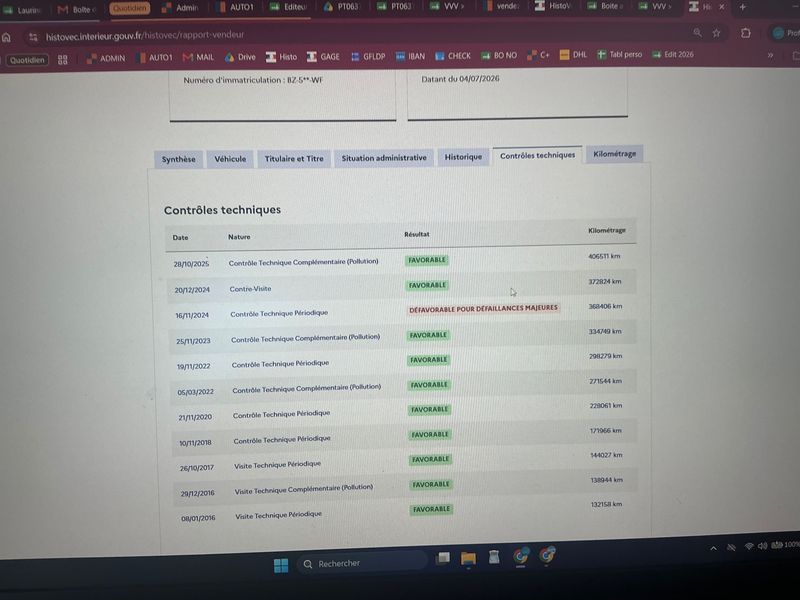The width and height of the screenshot is (800, 600).
Task: Switch to the HistoV browser tab
Action: (x=553, y=6)
